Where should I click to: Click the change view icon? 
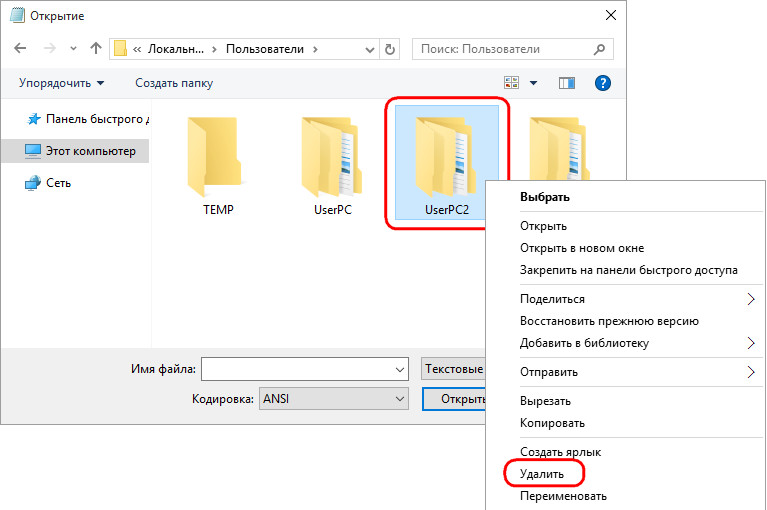coord(513,83)
